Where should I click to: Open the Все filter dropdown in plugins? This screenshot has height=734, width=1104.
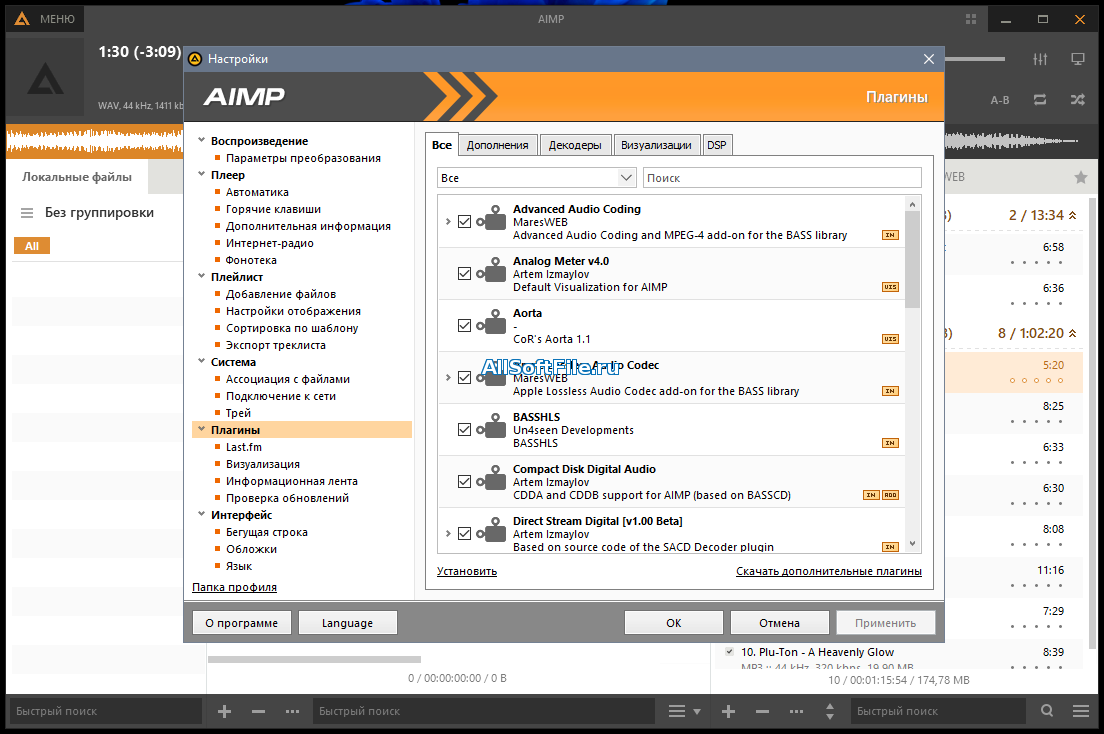pyautogui.click(x=537, y=178)
